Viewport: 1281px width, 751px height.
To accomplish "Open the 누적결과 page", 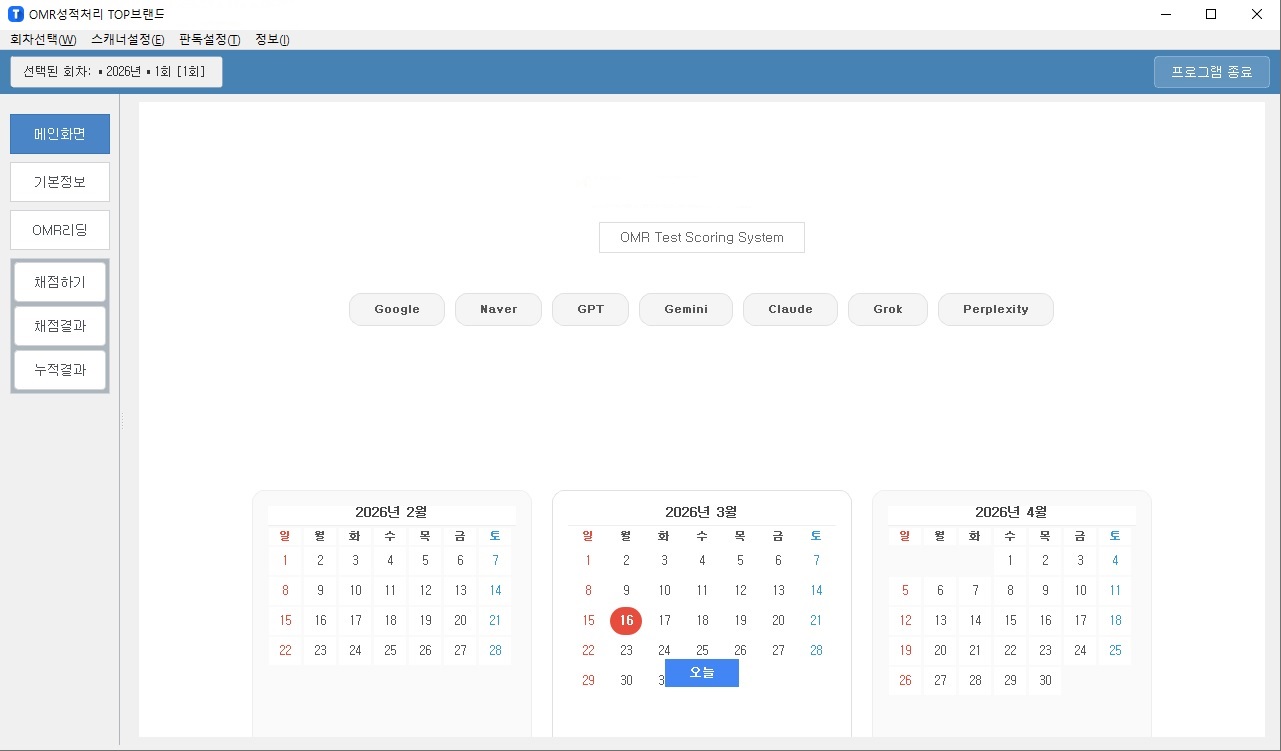I will (x=60, y=370).
